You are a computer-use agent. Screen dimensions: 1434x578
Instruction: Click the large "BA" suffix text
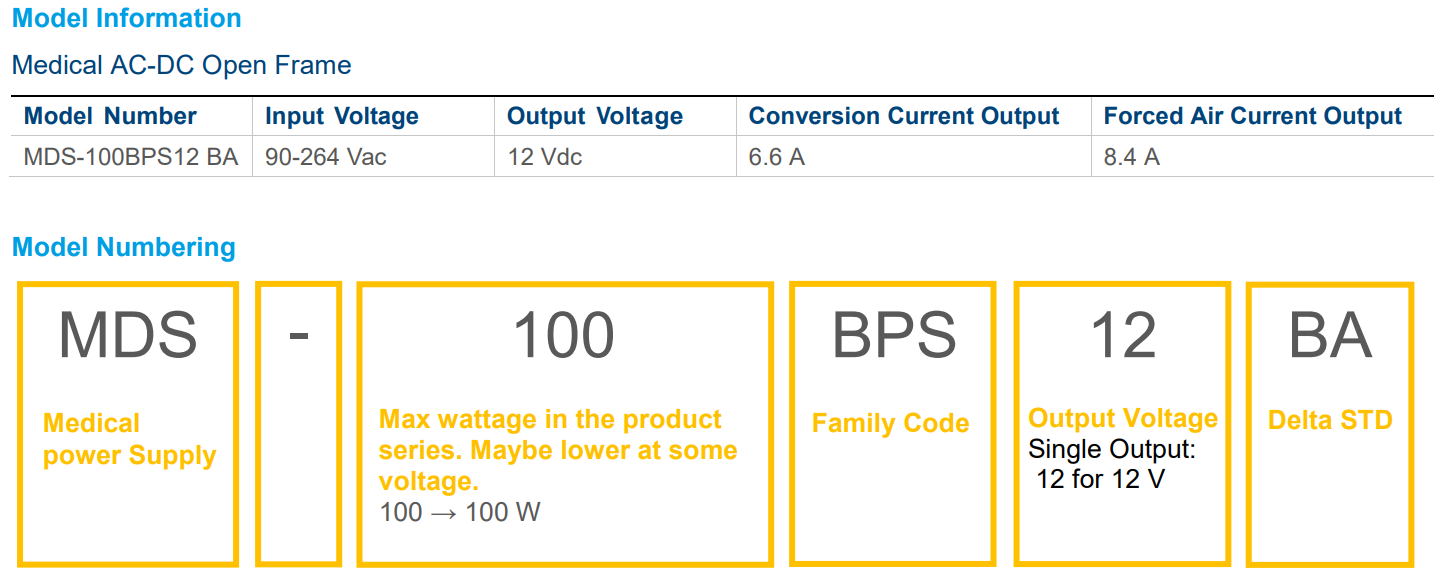tap(1329, 335)
